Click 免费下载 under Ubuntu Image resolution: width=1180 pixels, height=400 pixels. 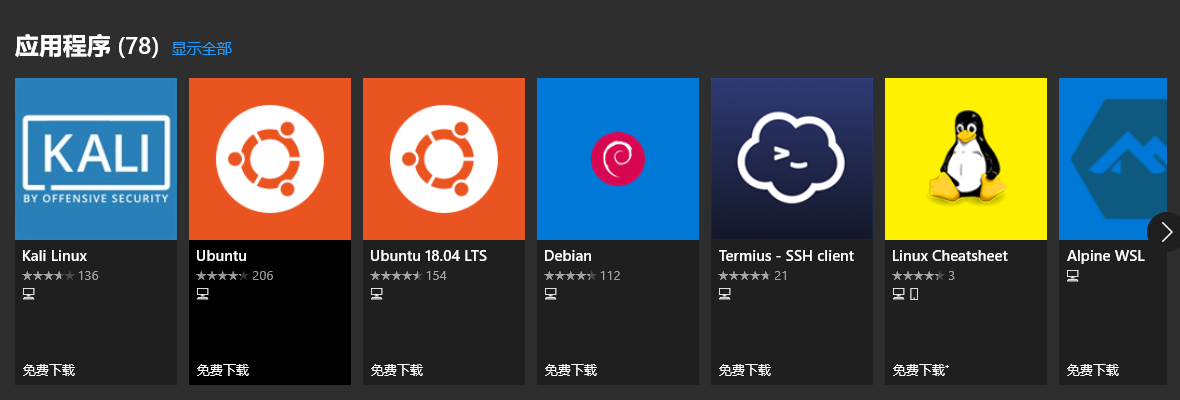tap(223, 370)
